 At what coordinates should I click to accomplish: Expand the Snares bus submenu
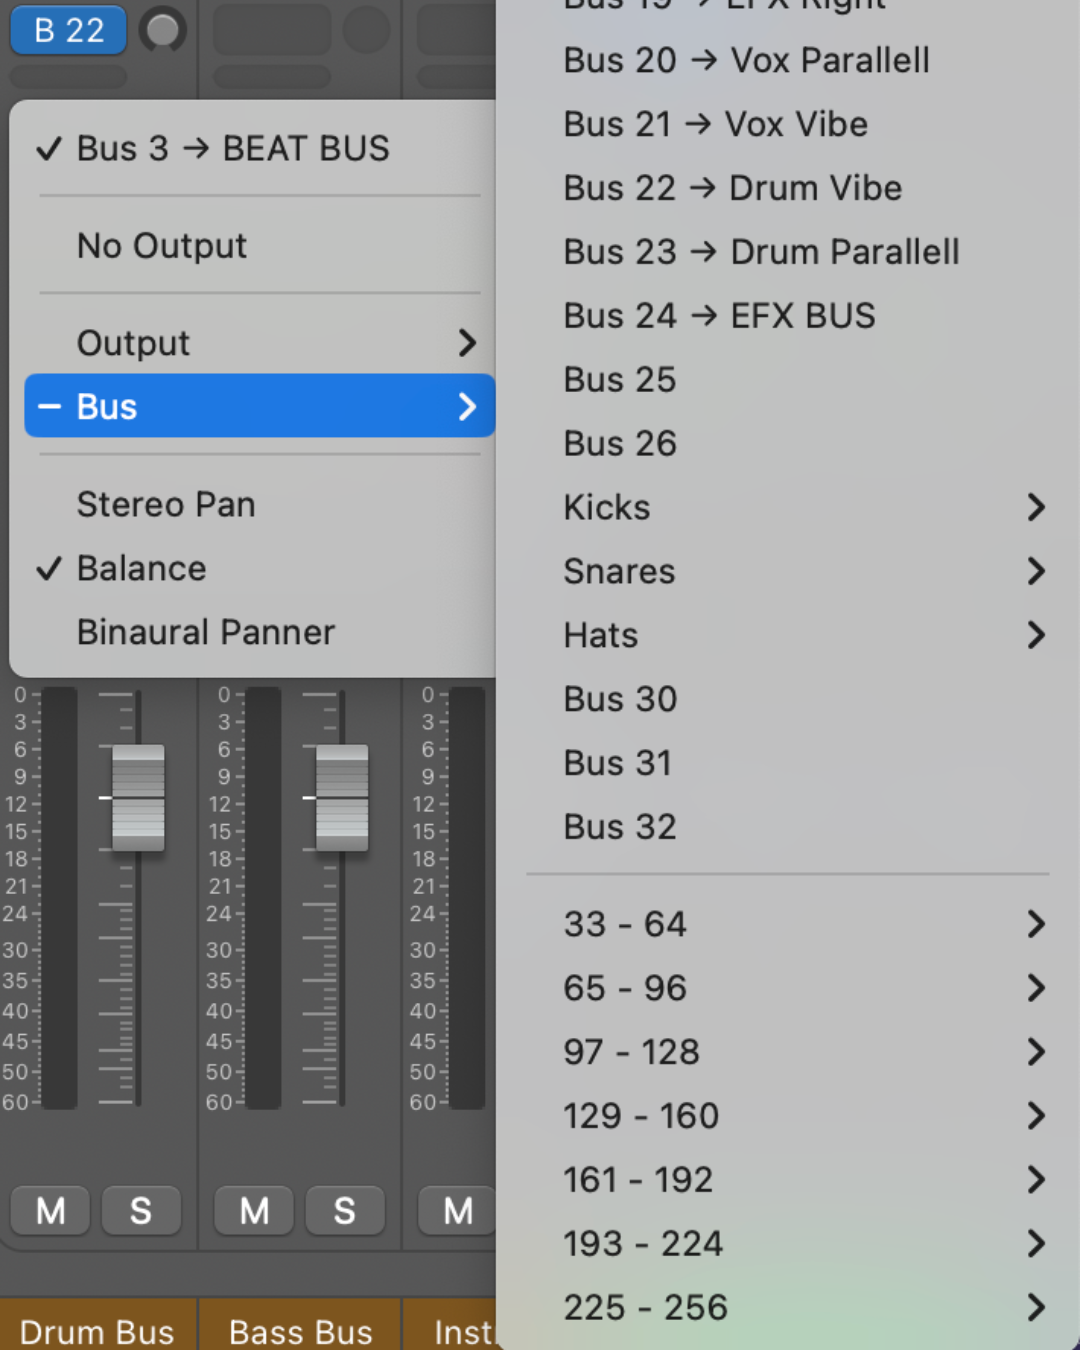[x=800, y=571]
